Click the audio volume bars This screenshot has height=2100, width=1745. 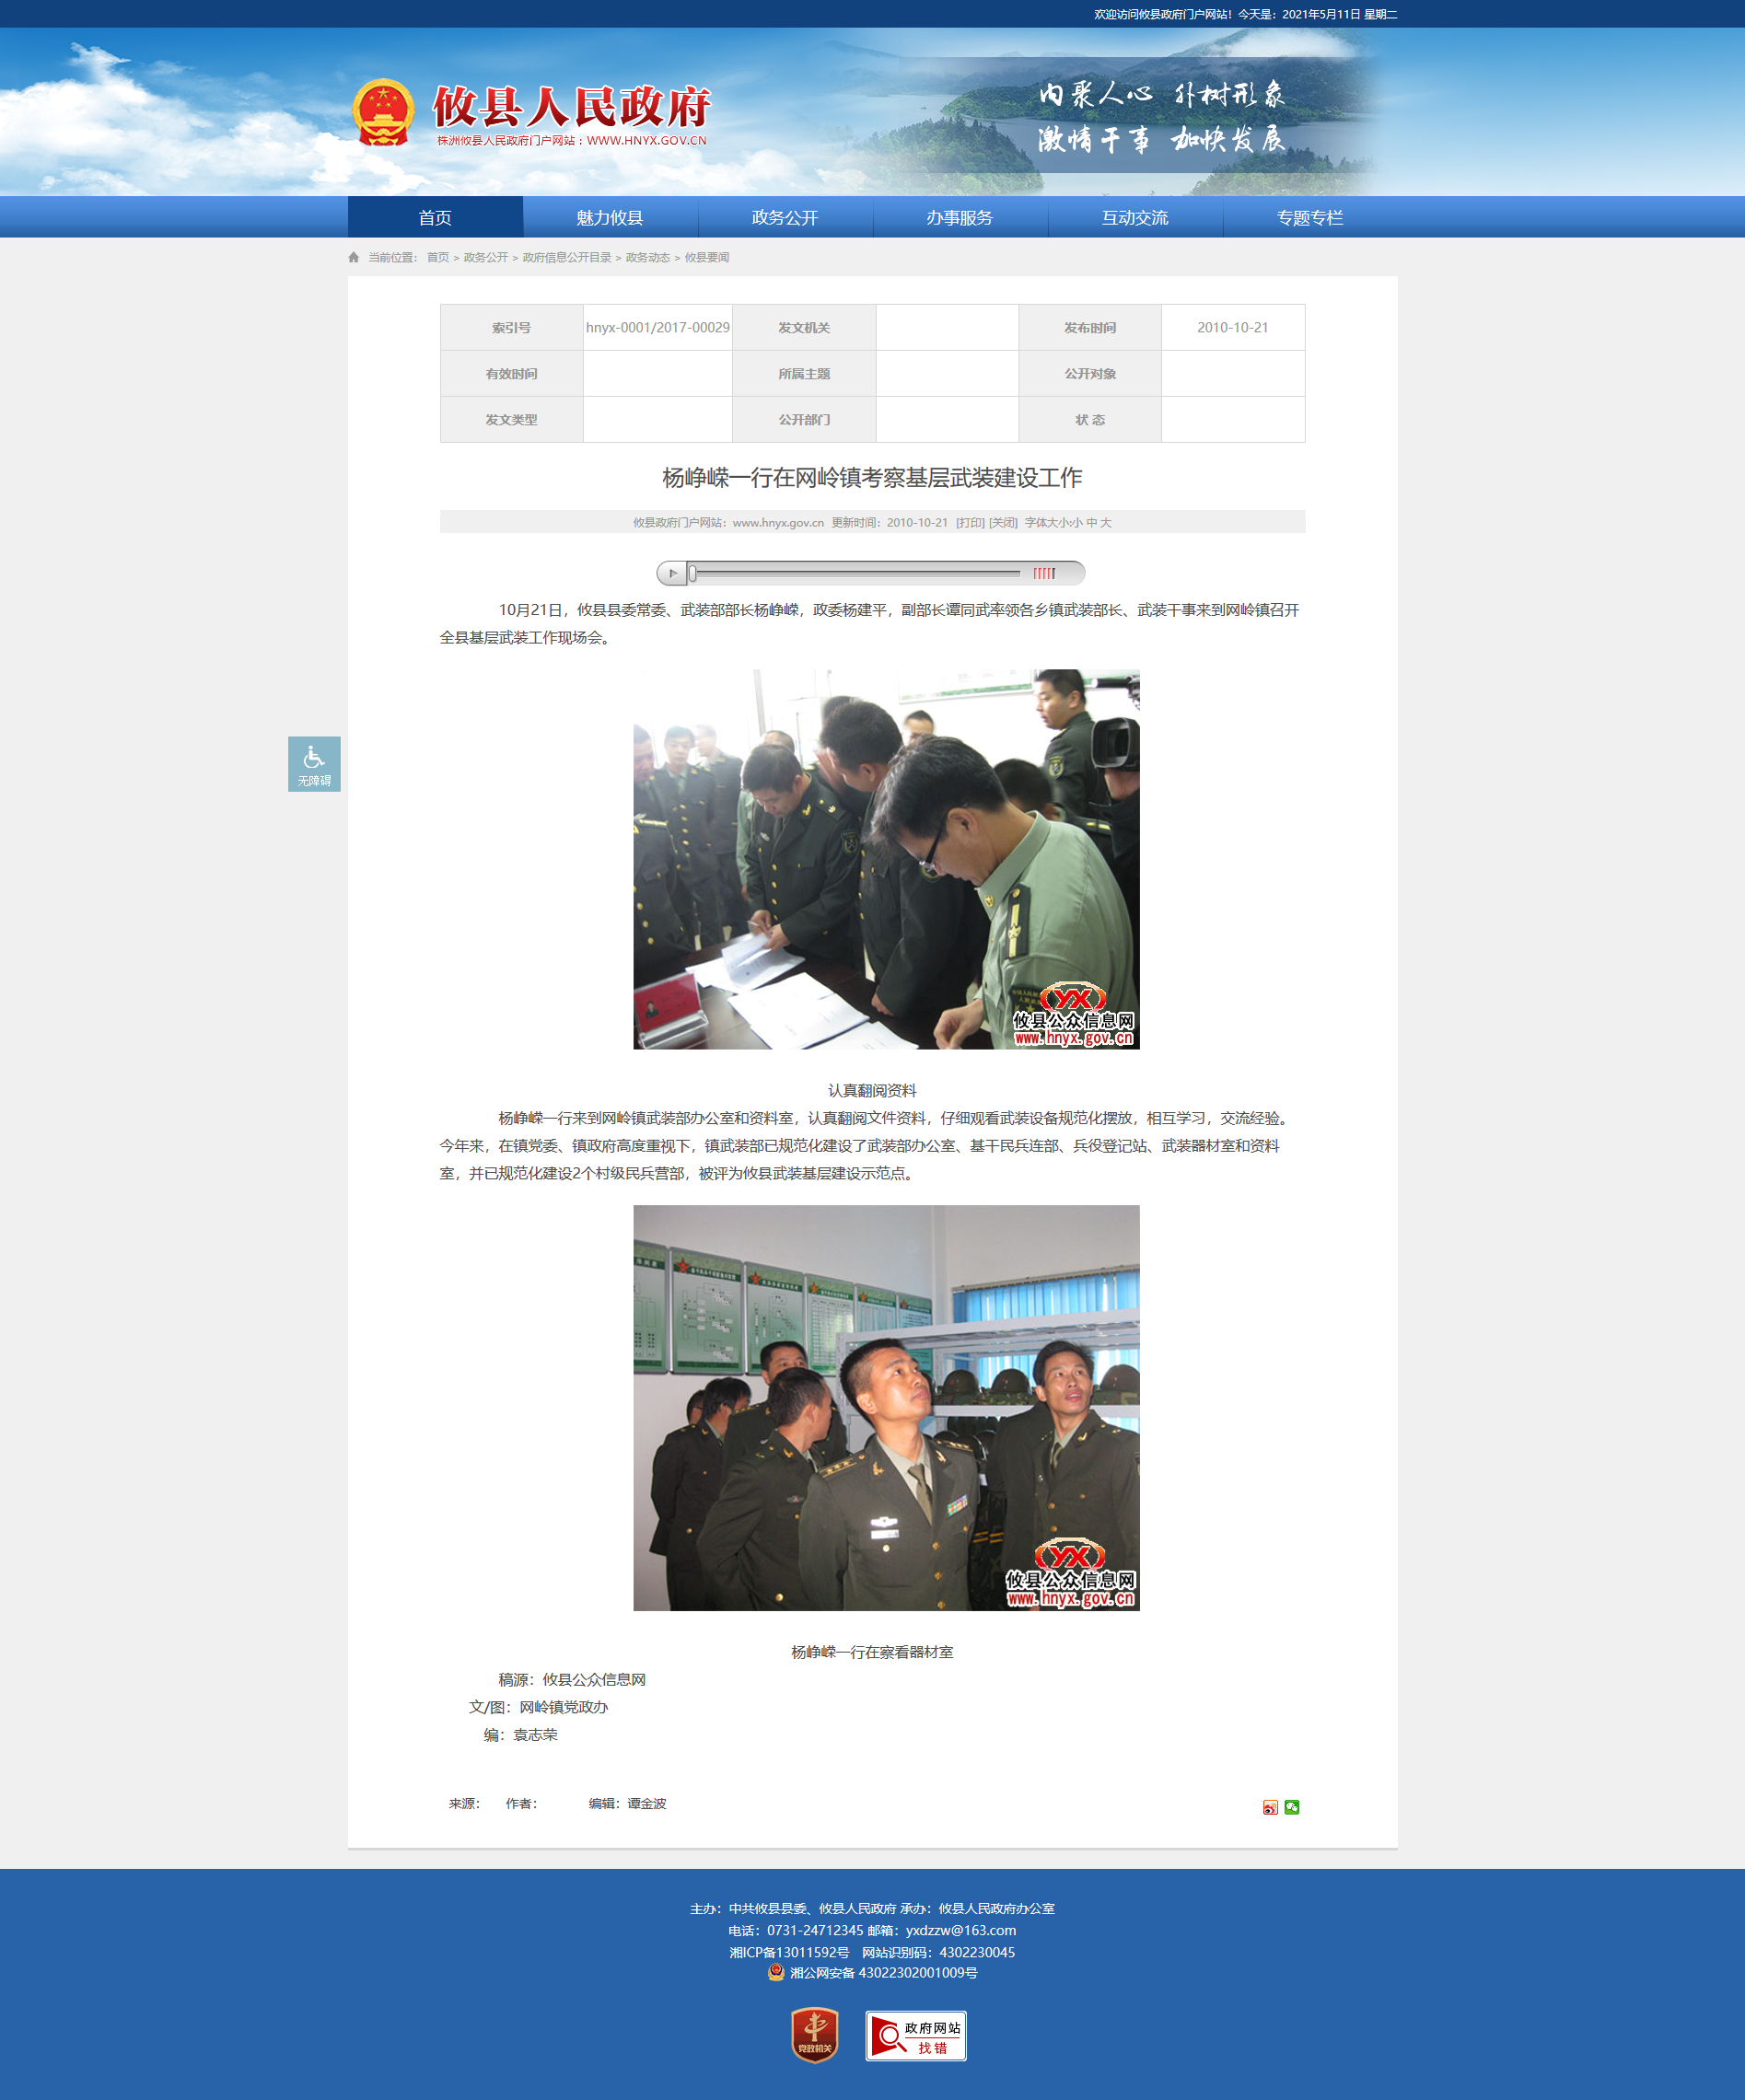coord(1044,573)
